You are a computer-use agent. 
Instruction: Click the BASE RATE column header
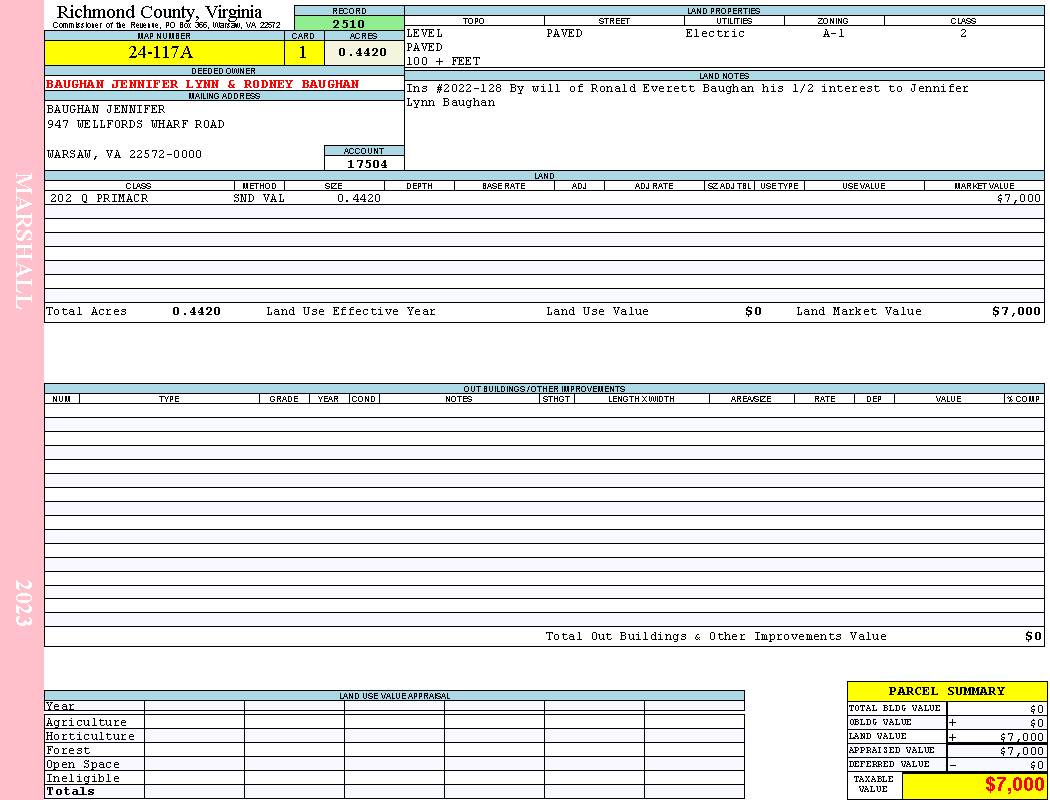pyautogui.click(x=504, y=186)
